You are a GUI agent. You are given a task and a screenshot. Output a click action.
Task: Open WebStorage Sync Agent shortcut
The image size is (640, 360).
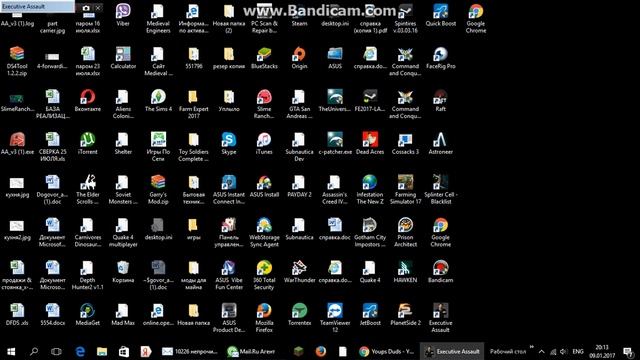[264, 233]
